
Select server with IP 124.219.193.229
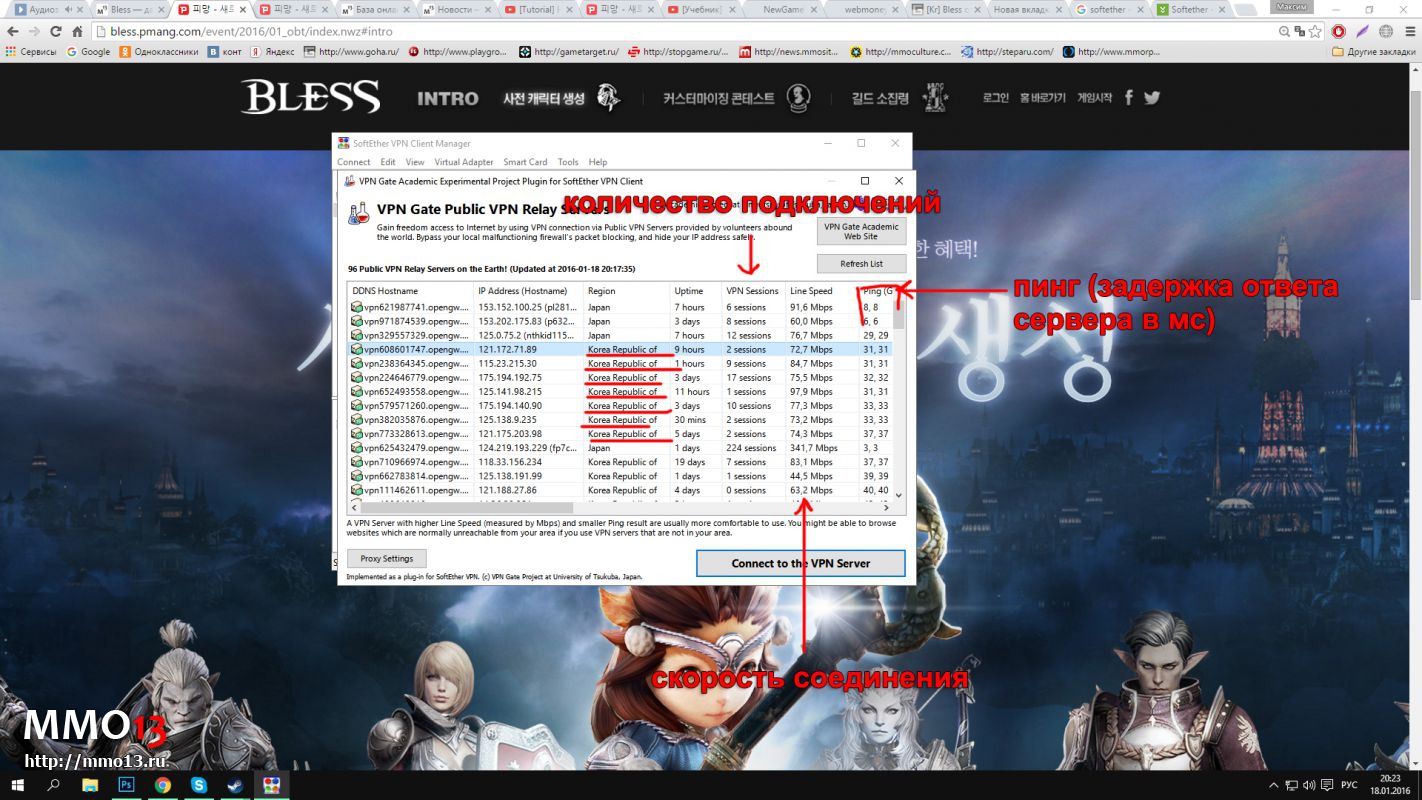[619, 448]
